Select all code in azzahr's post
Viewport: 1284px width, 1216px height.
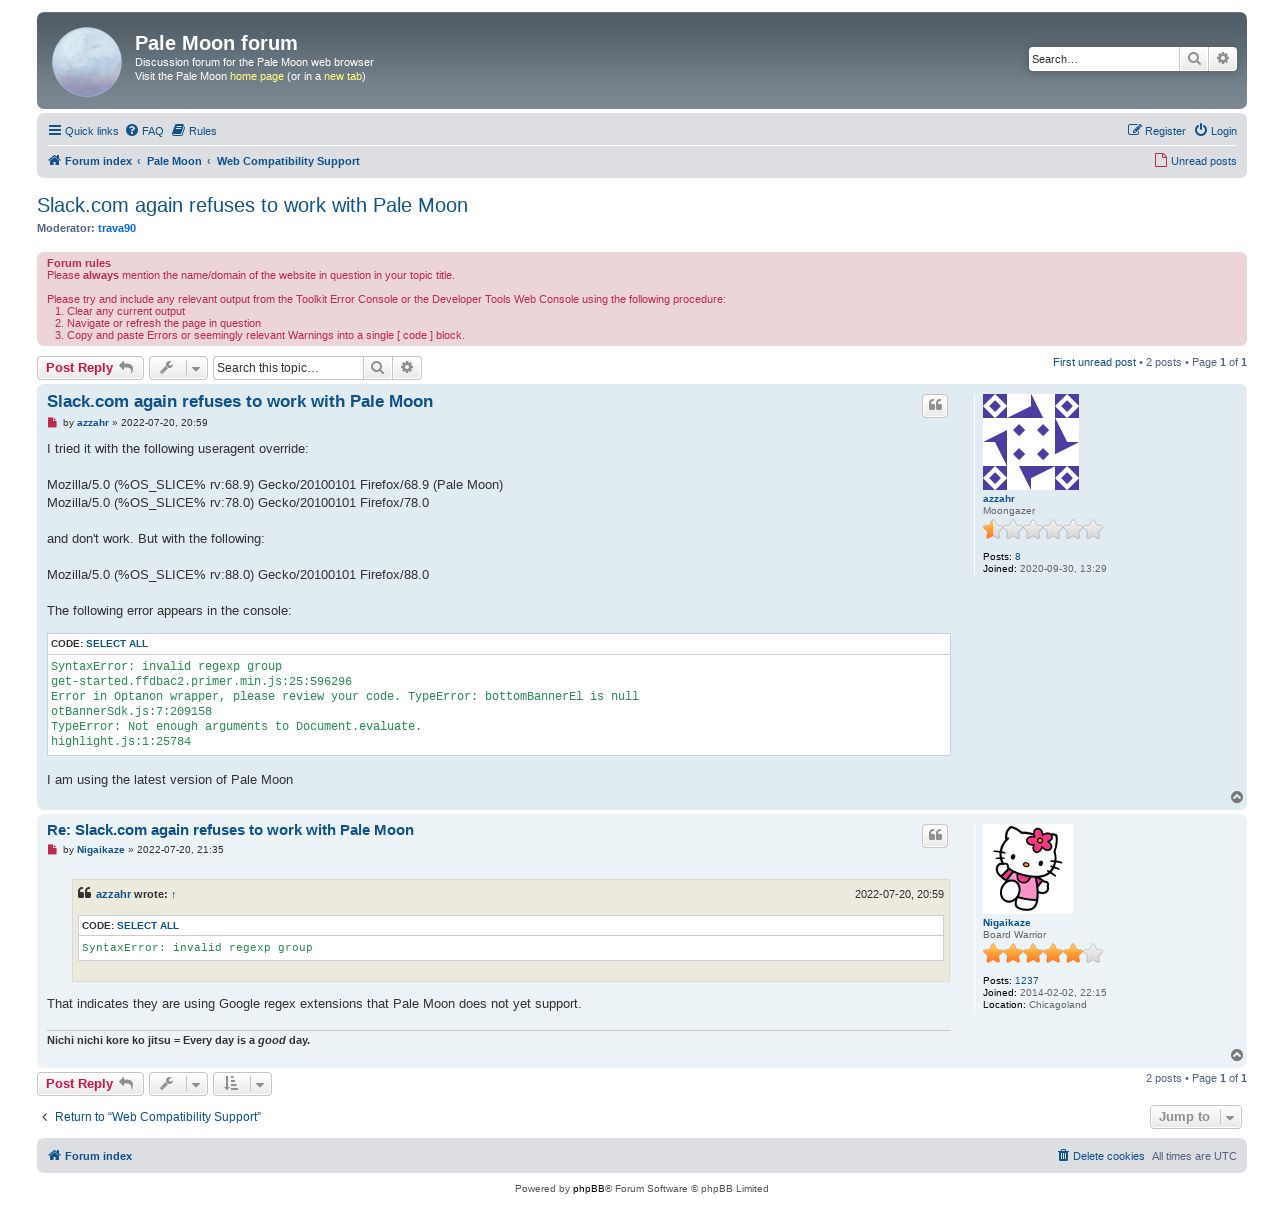117,644
